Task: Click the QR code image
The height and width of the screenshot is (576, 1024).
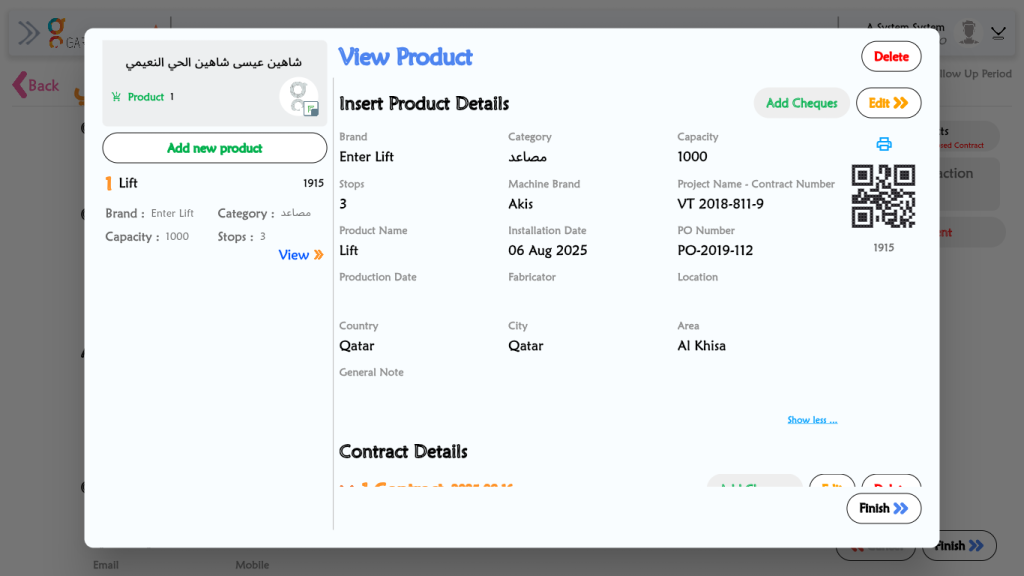Action: pyautogui.click(x=883, y=196)
